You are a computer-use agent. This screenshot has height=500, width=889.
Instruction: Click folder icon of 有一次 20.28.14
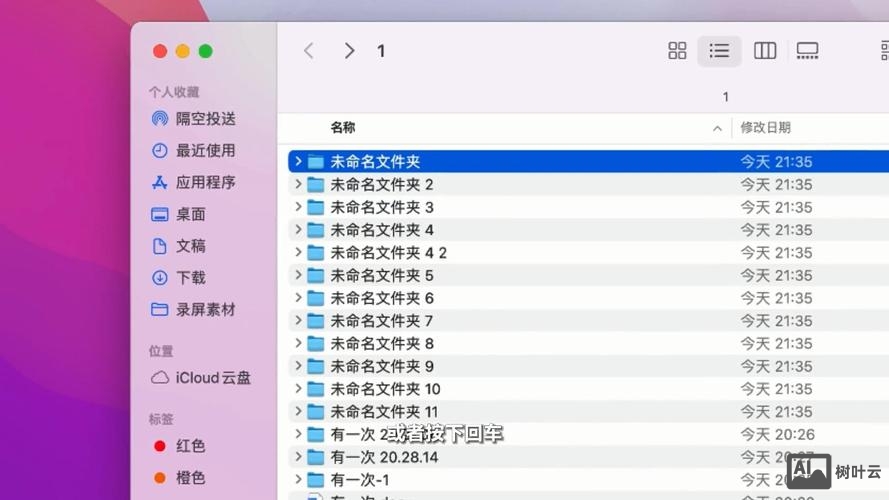[x=316, y=456]
